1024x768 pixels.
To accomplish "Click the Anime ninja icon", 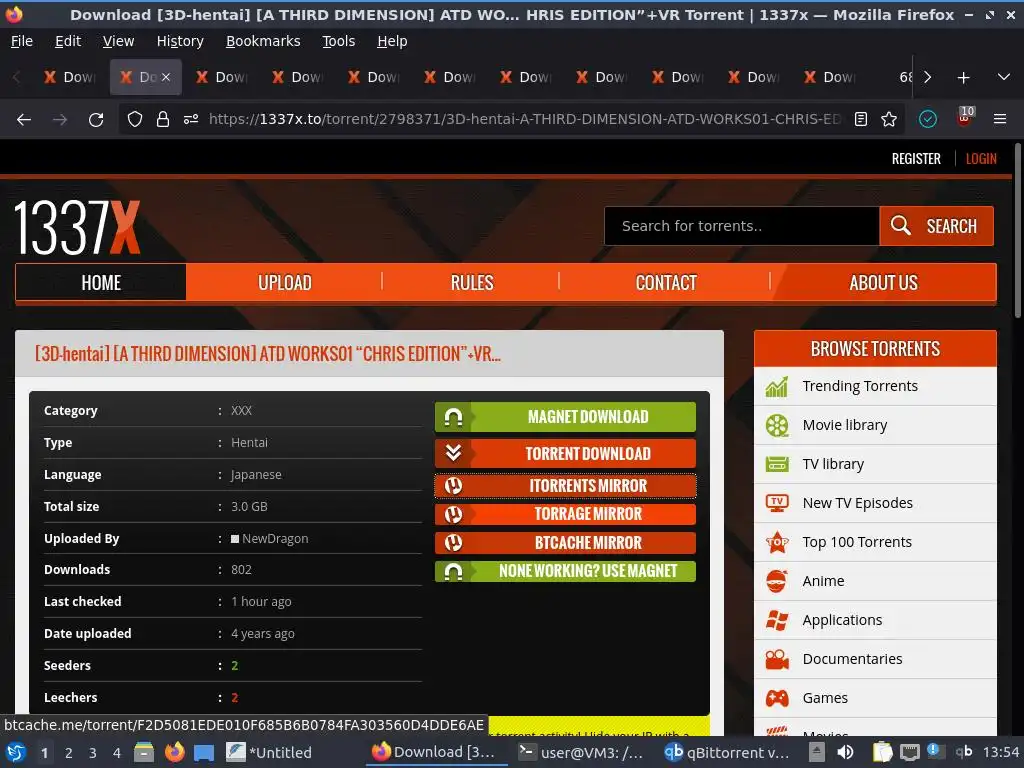I will [x=777, y=581].
